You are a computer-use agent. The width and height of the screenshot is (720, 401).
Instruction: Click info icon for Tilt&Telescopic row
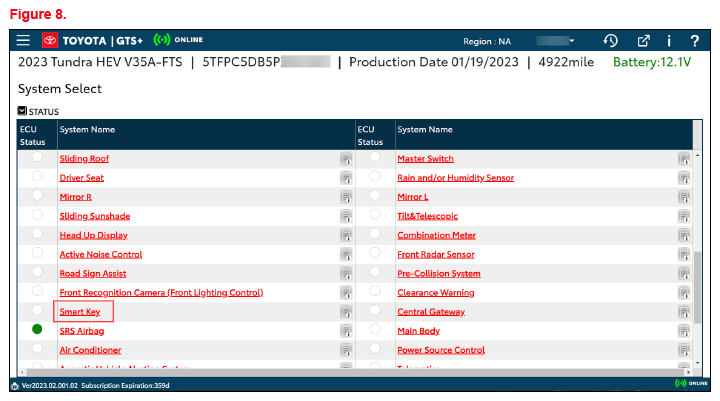click(x=684, y=216)
